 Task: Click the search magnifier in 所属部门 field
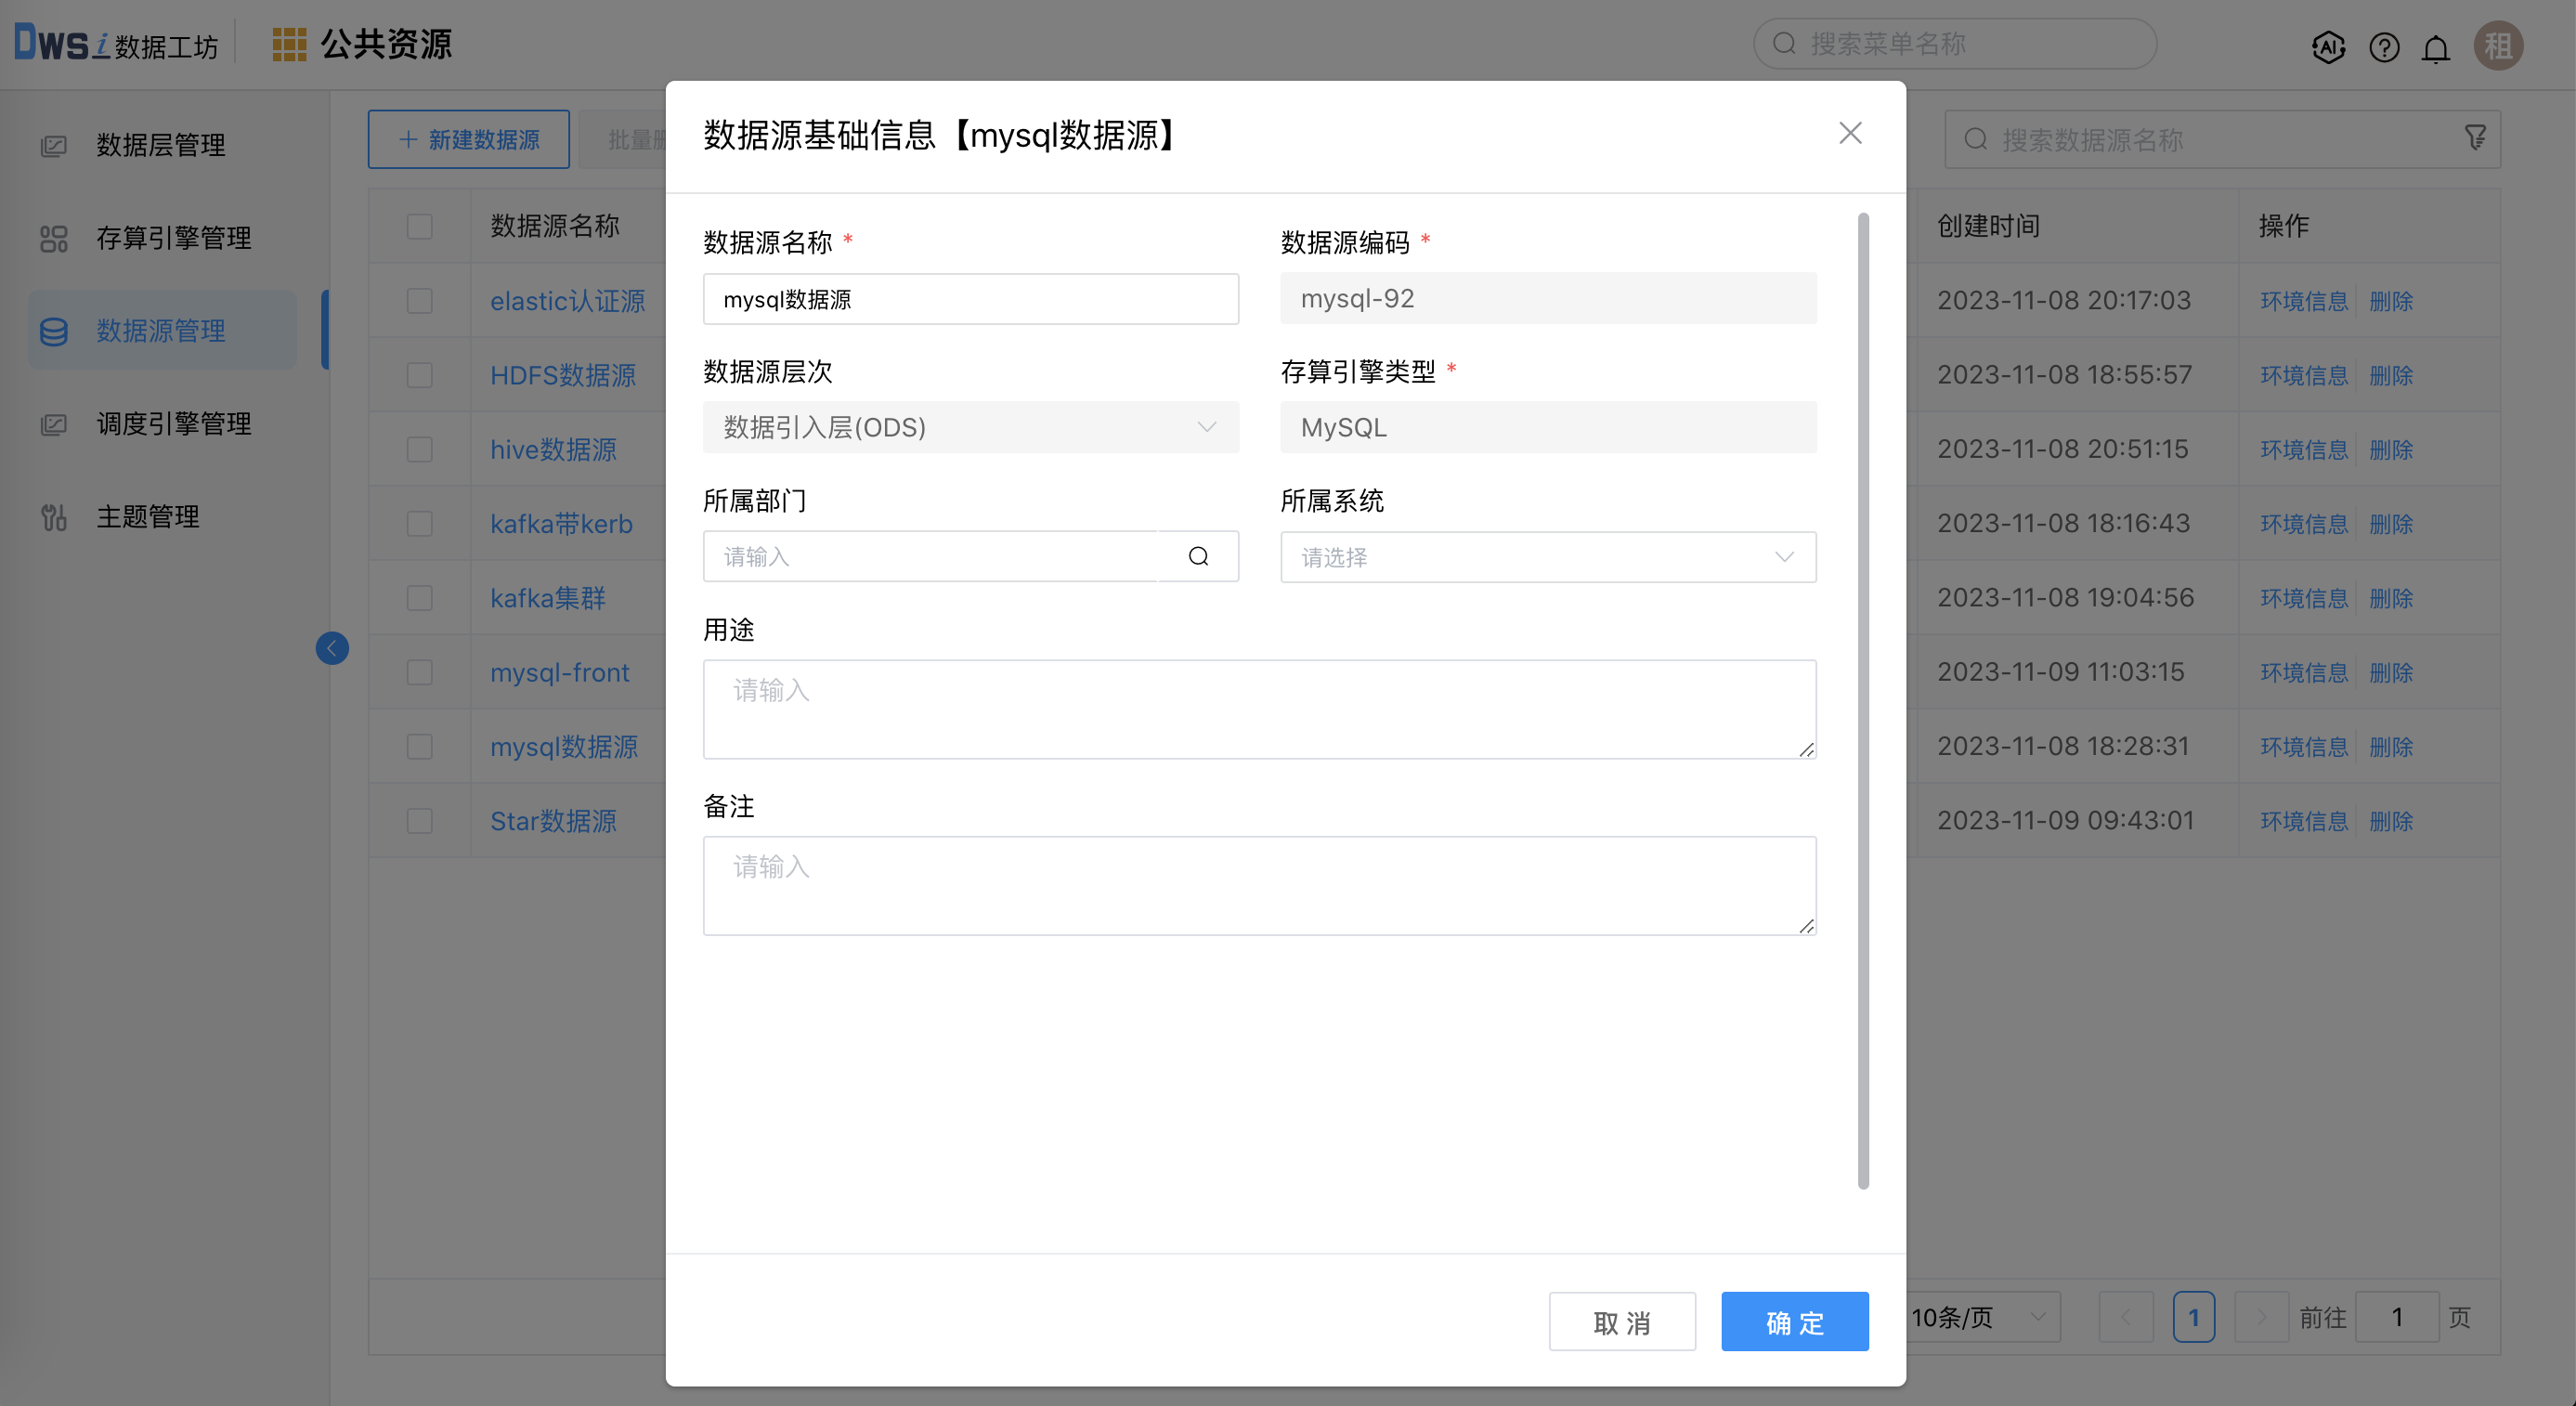[x=1197, y=556]
